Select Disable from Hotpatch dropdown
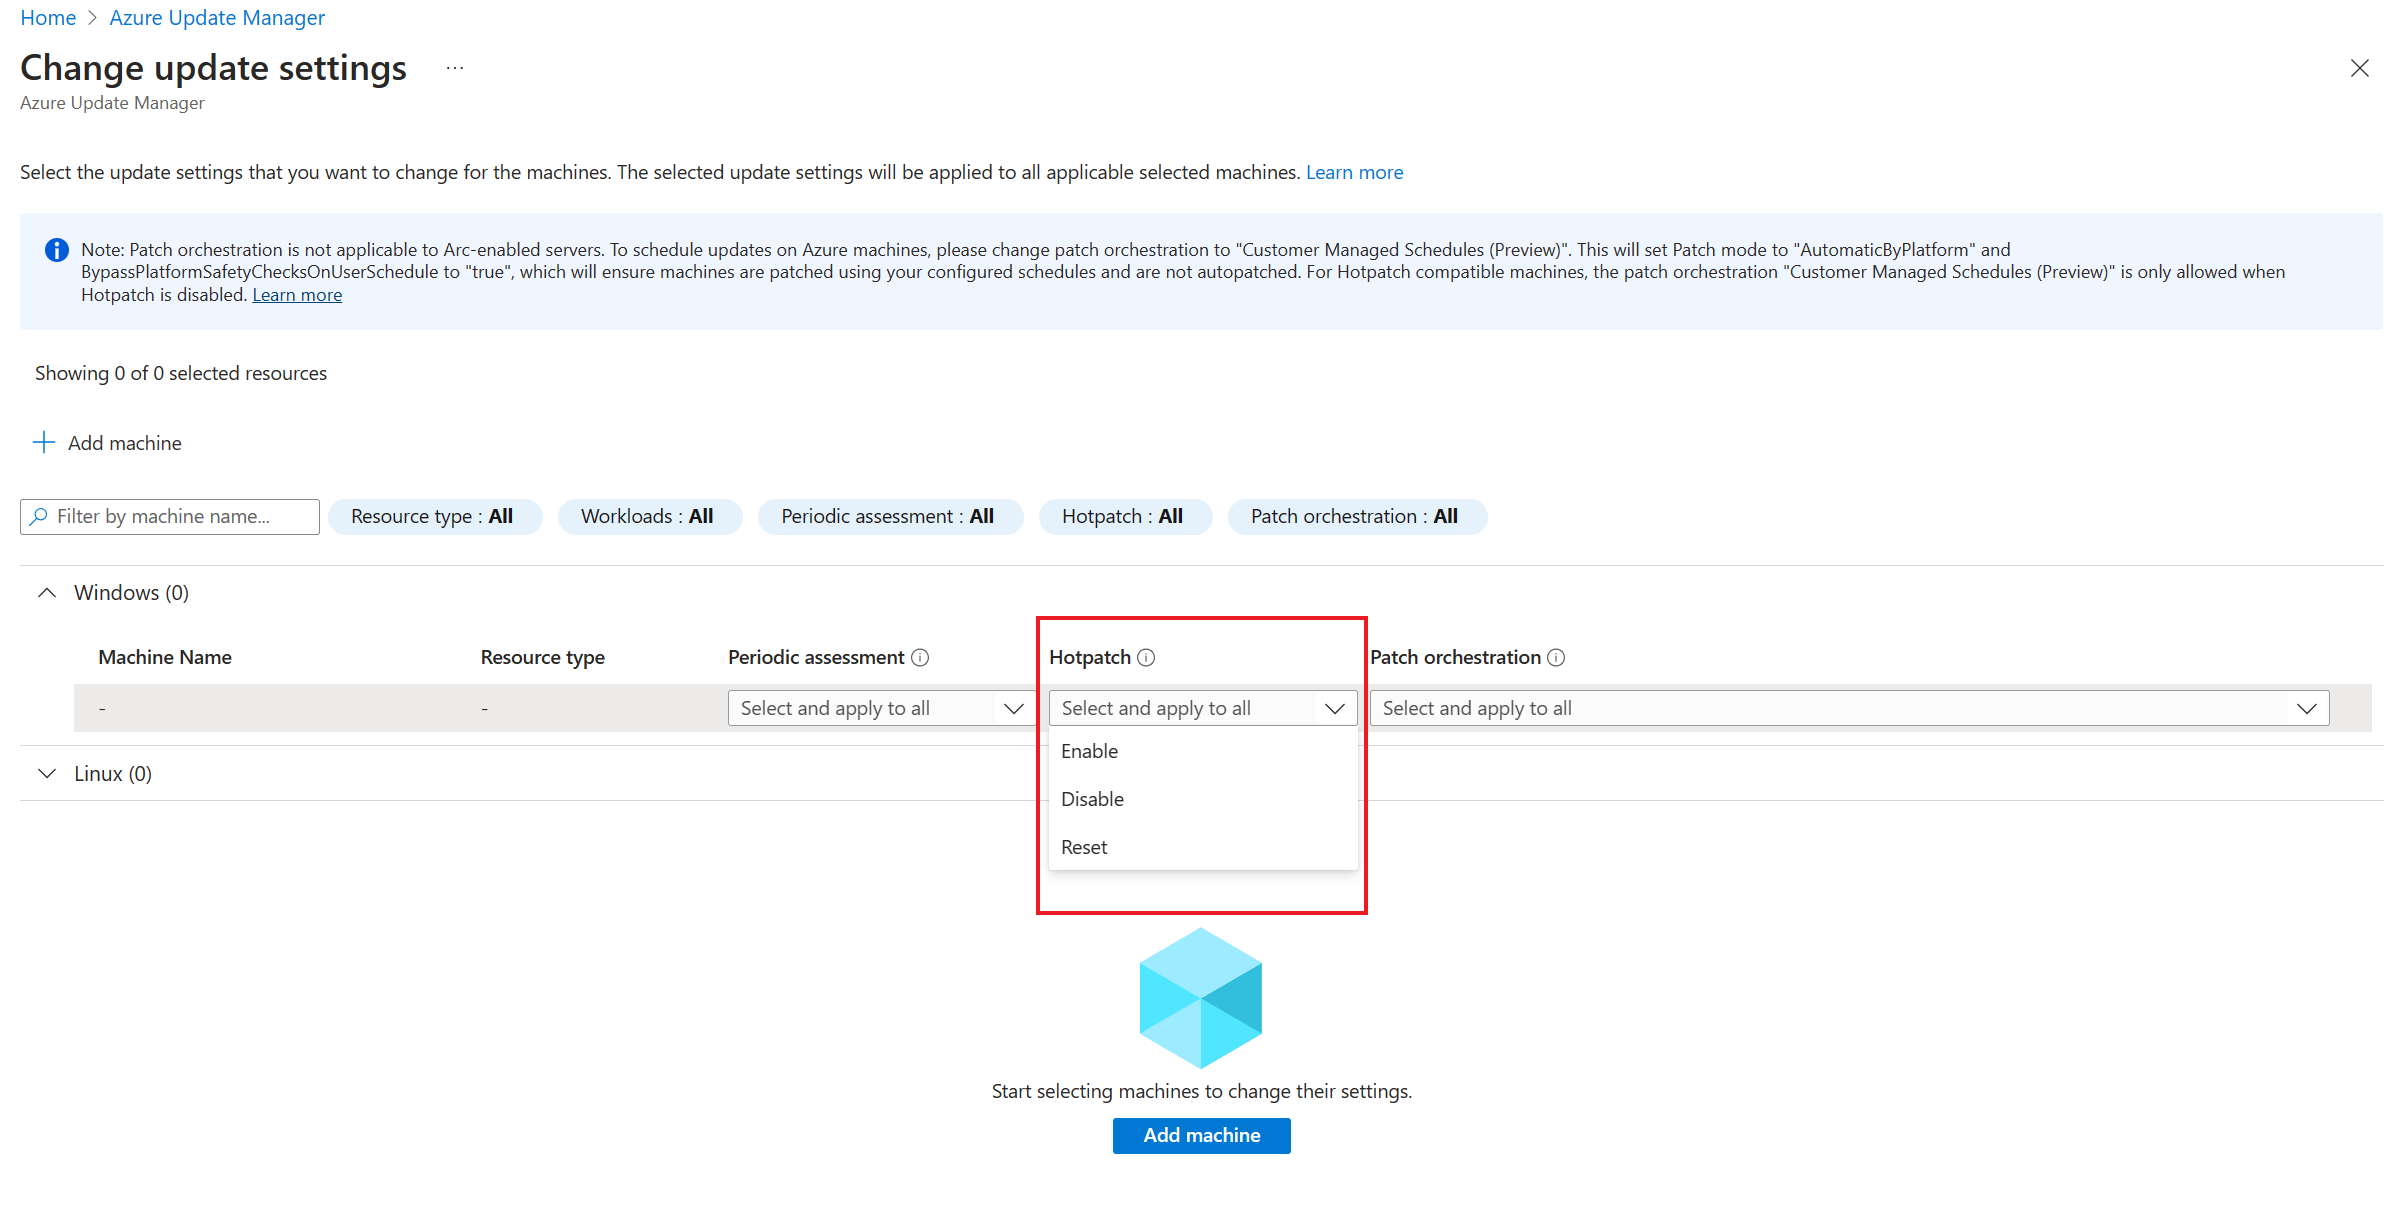 pyautogui.click(x=1092, y=797)
